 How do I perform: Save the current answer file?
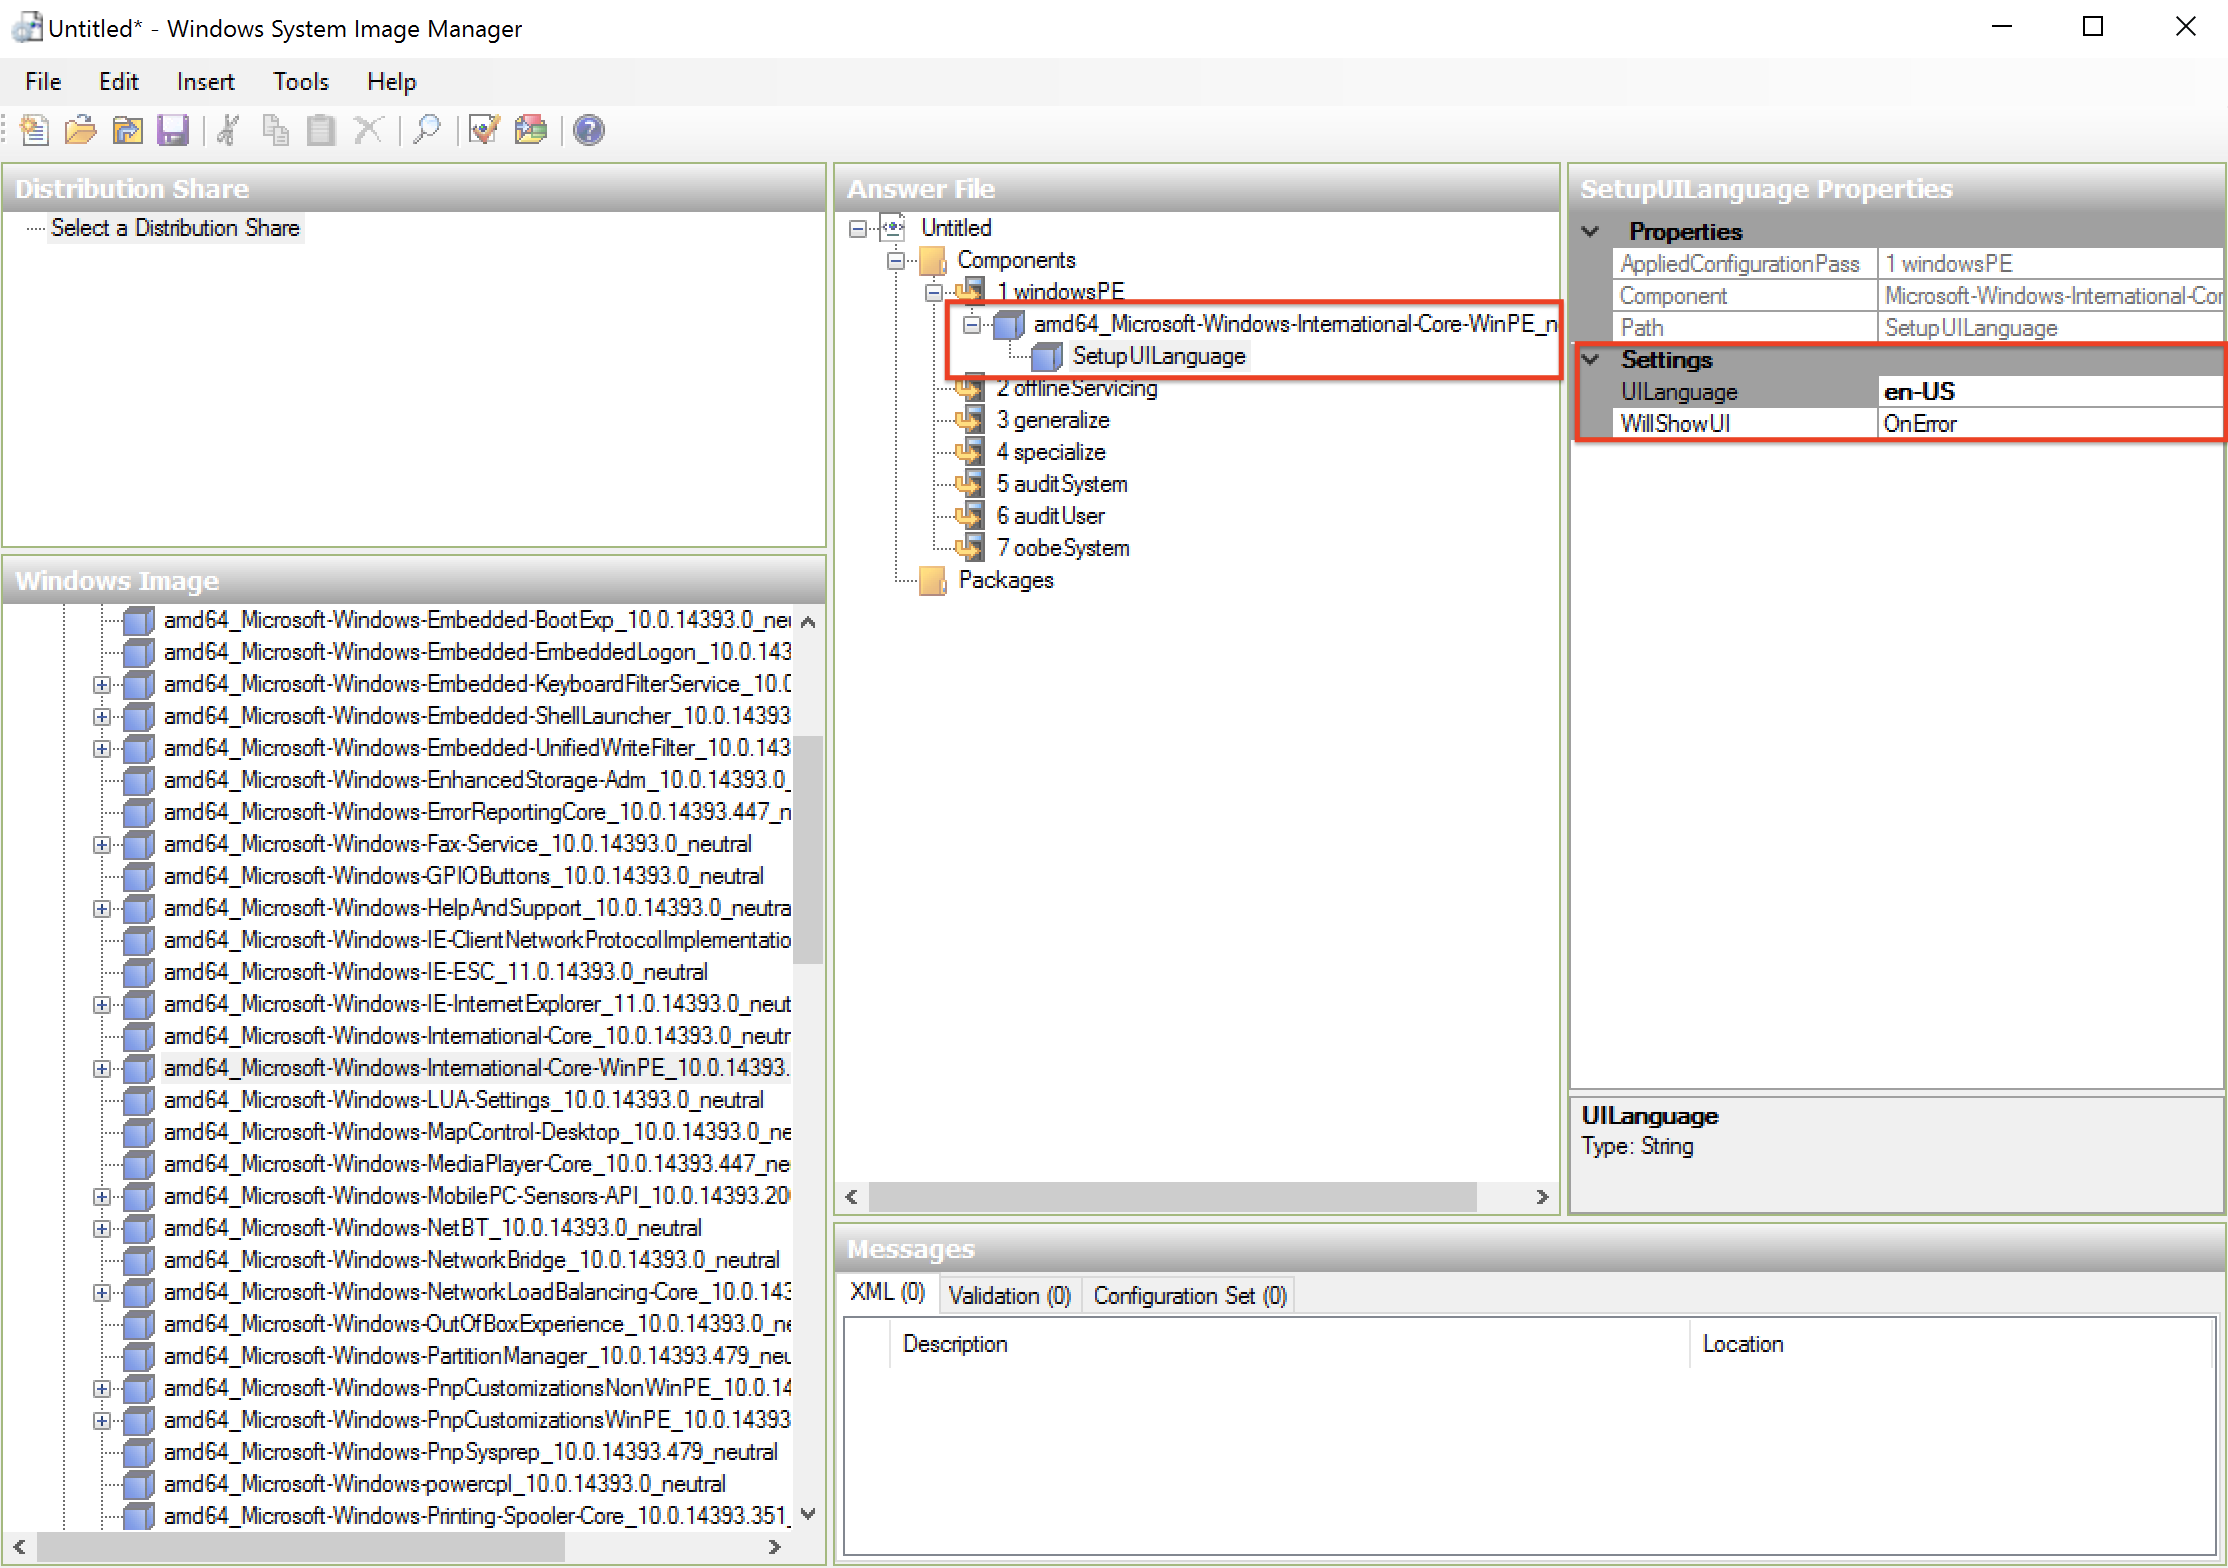[x=173, y=130]
